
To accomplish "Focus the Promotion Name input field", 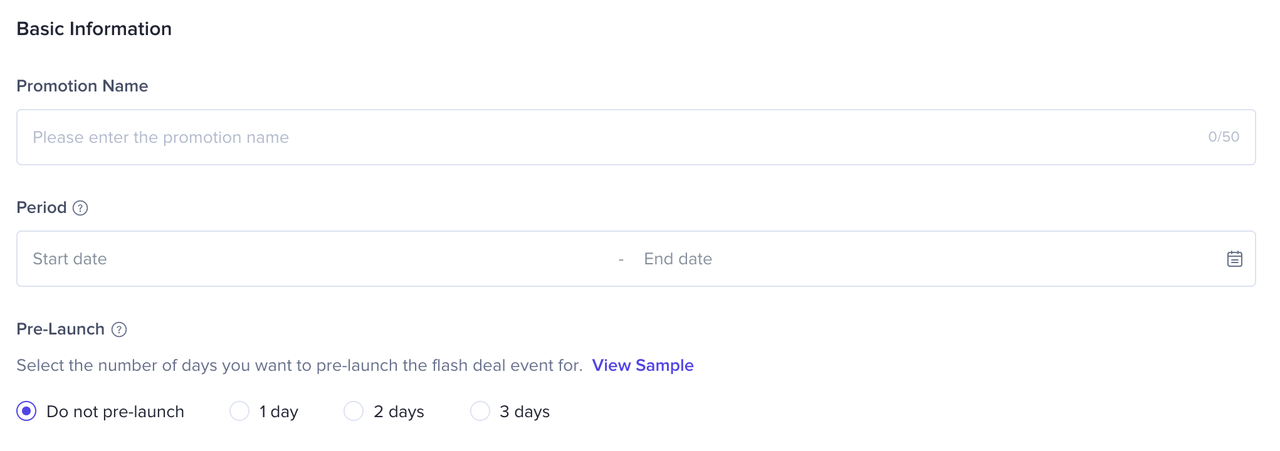I will 600,137.
